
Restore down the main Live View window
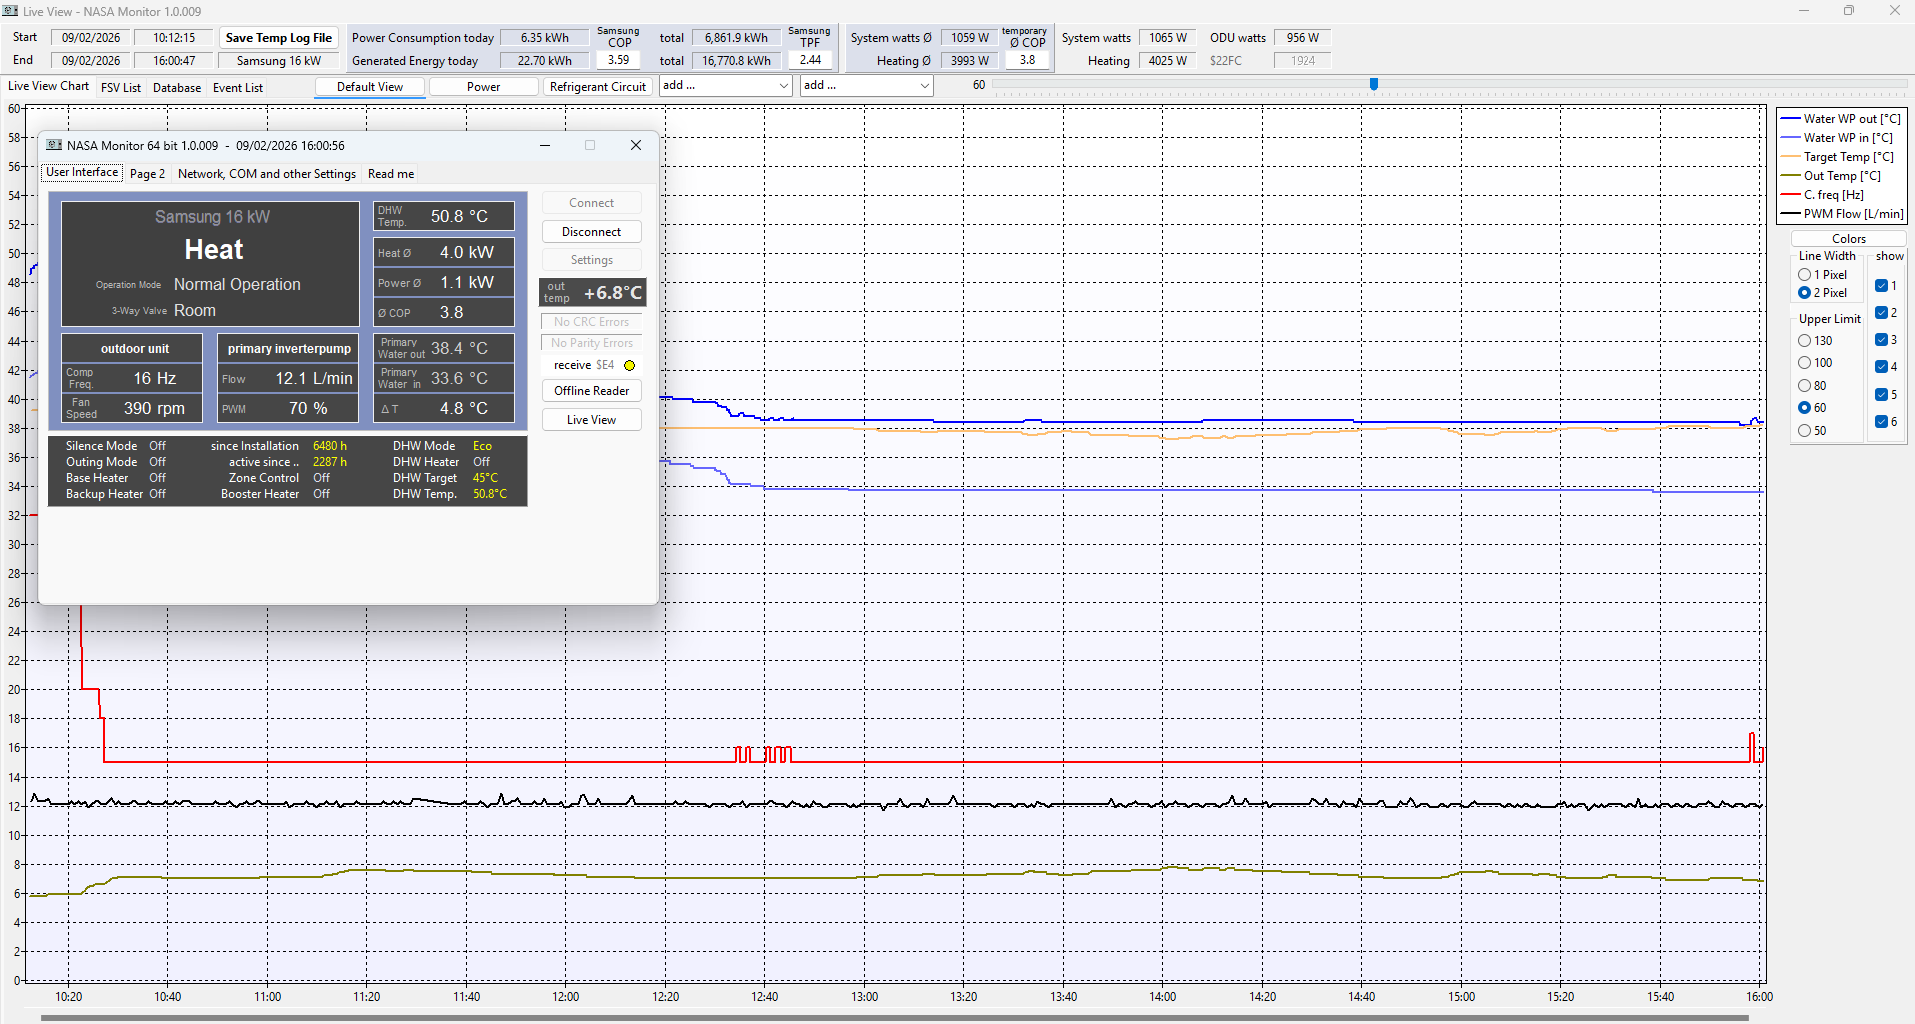[x=1848, y=11]
